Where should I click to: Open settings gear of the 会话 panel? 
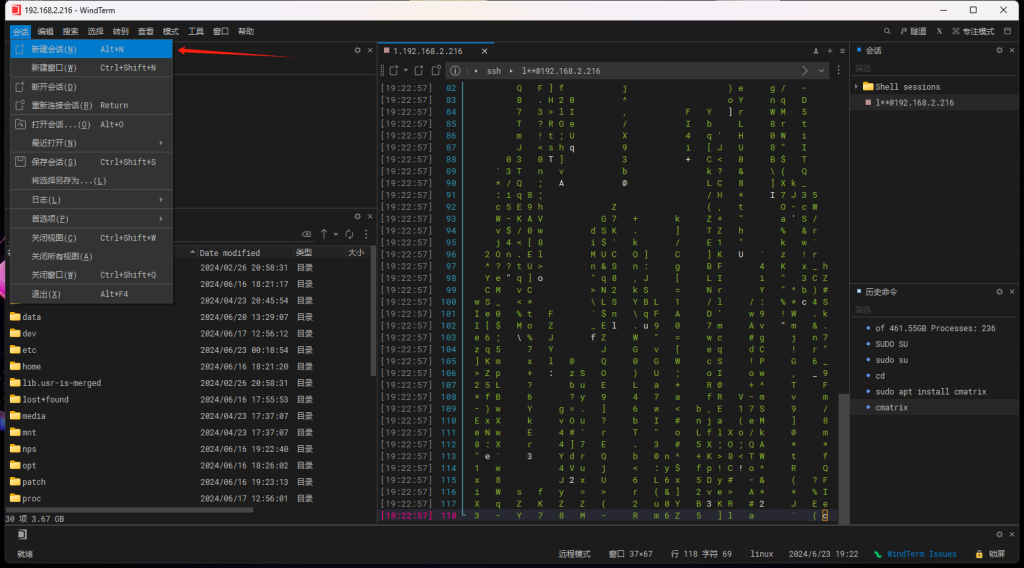pos(998,50)
